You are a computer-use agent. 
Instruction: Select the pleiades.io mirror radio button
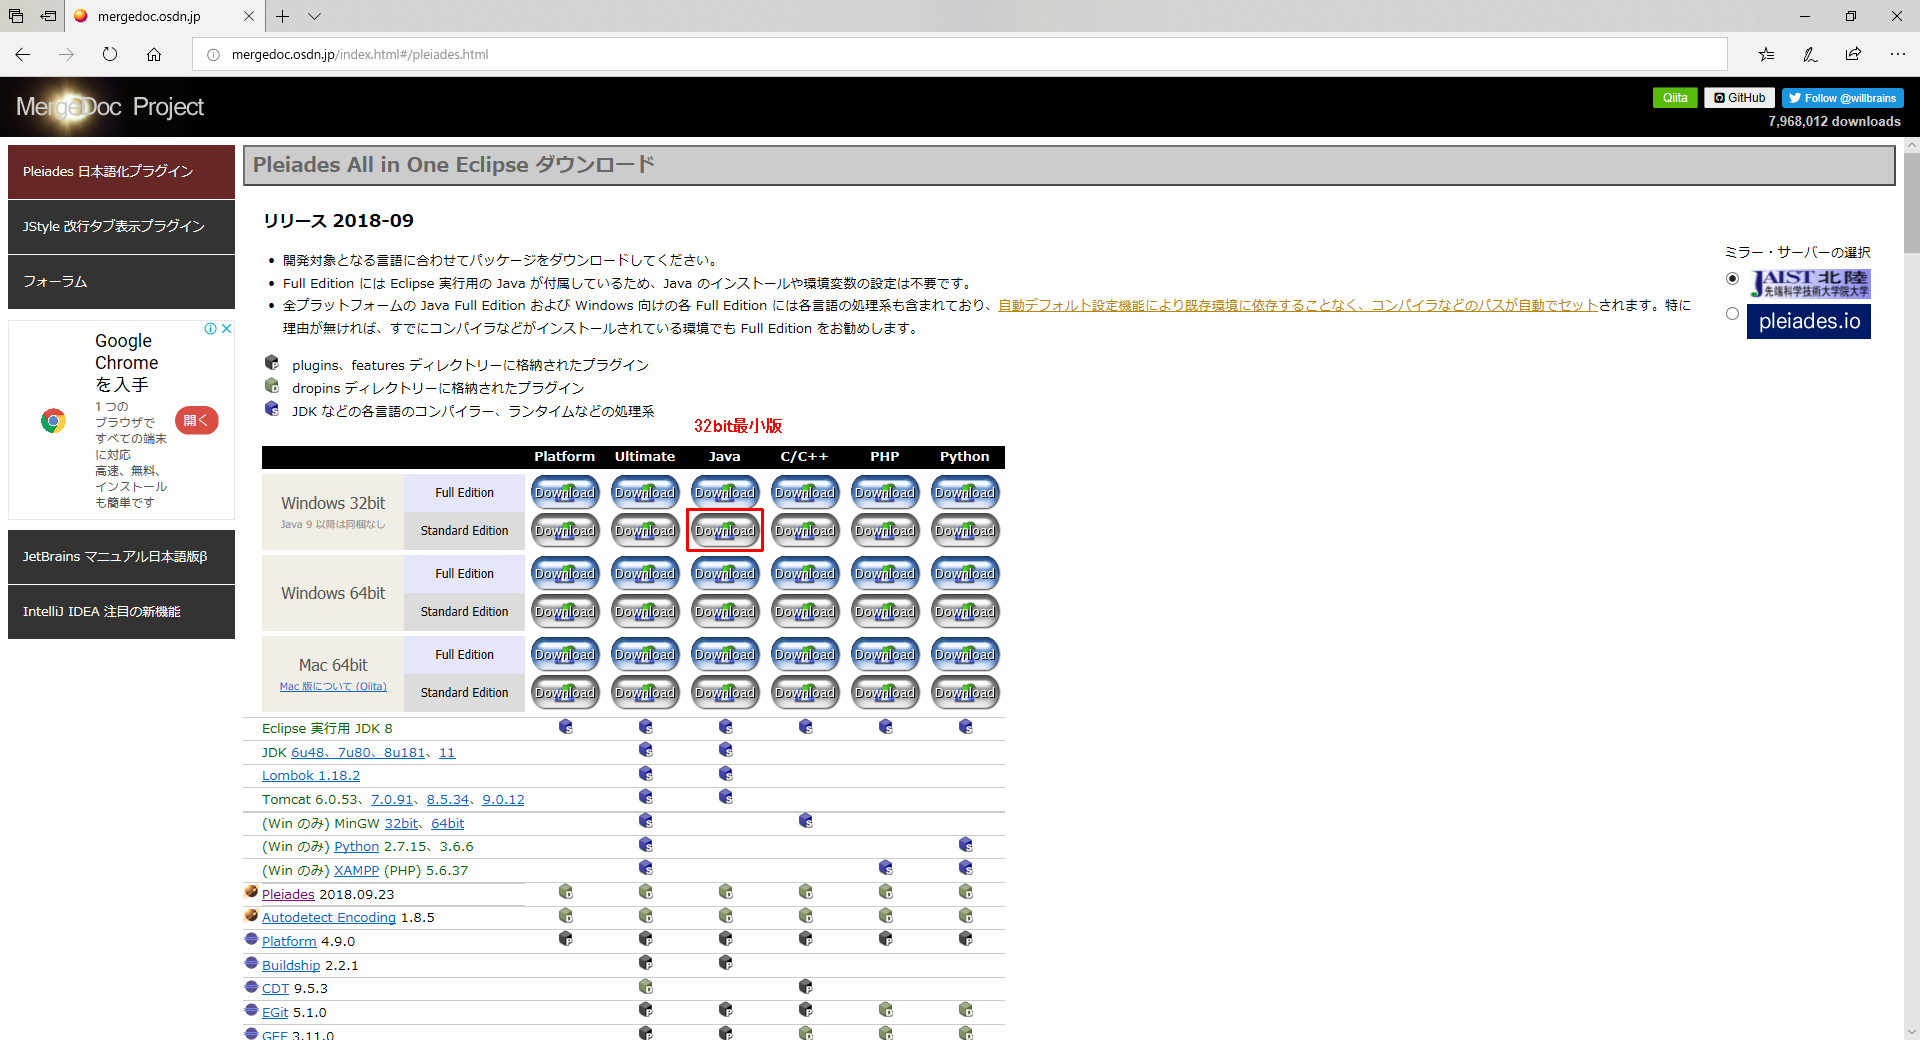(1732, 314)
